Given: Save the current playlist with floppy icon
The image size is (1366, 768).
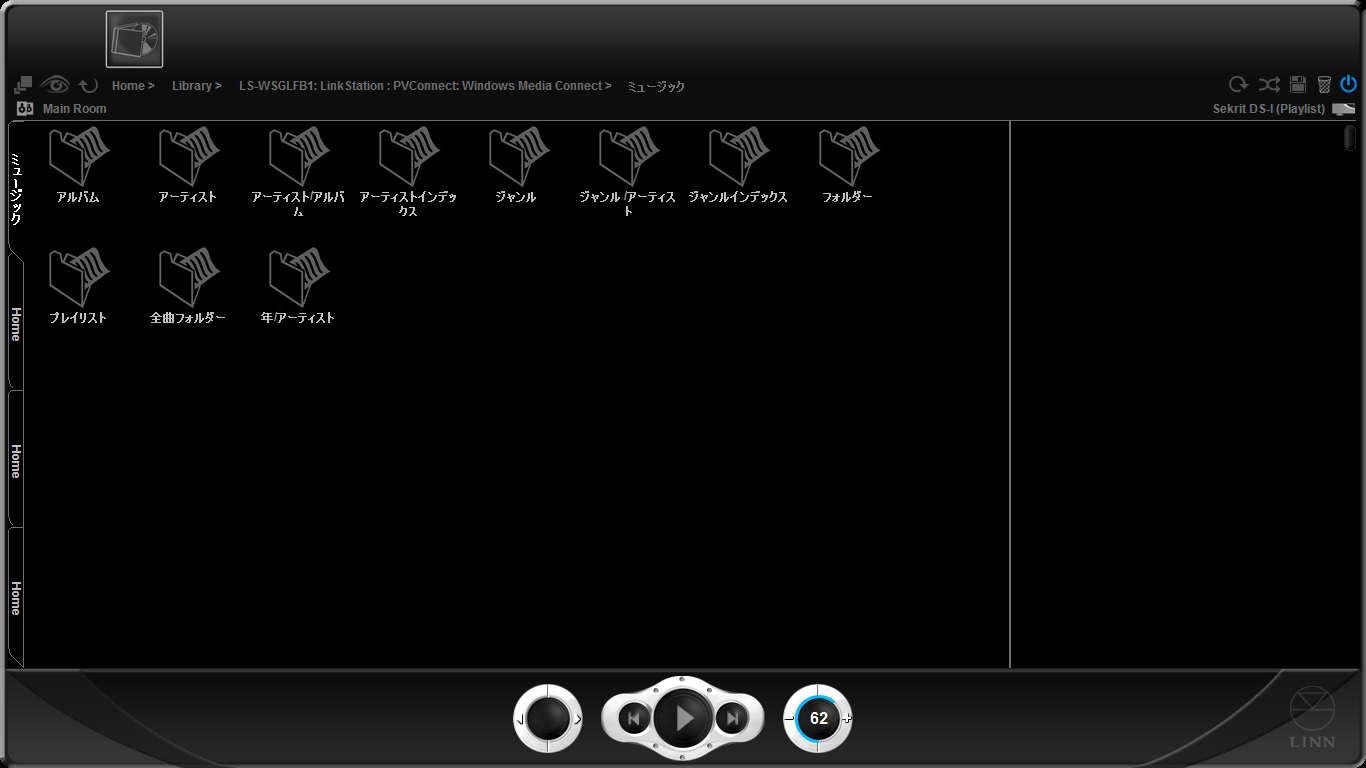Looking at the screenshot, I should click(1298, 85).
